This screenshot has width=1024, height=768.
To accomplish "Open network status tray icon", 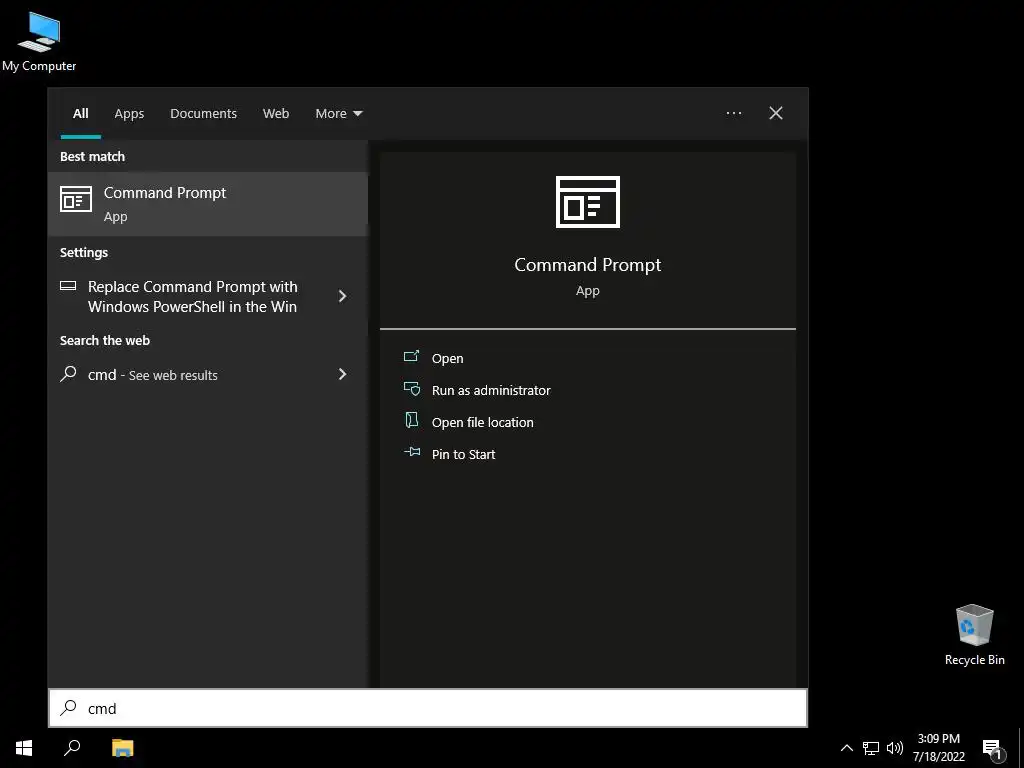I will tap(871, 748).
